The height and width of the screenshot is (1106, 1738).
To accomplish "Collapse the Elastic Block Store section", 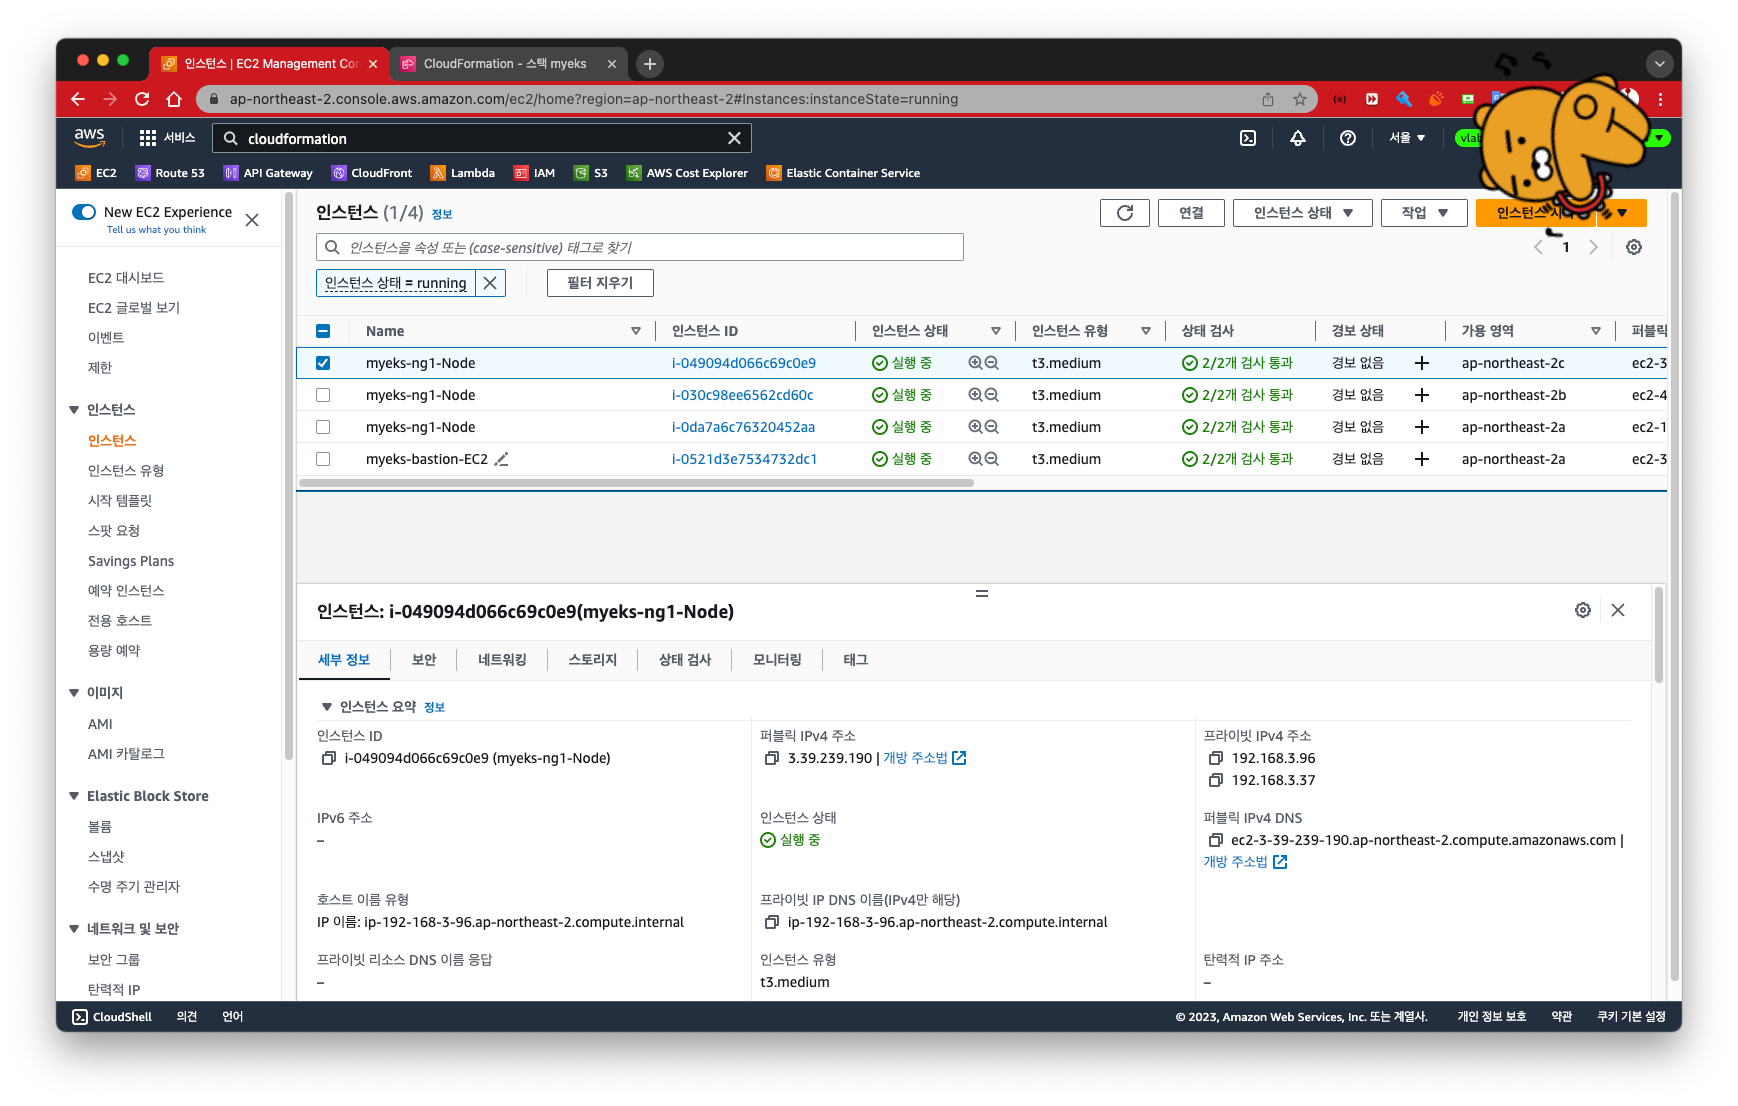I will [x=74, y=796].
